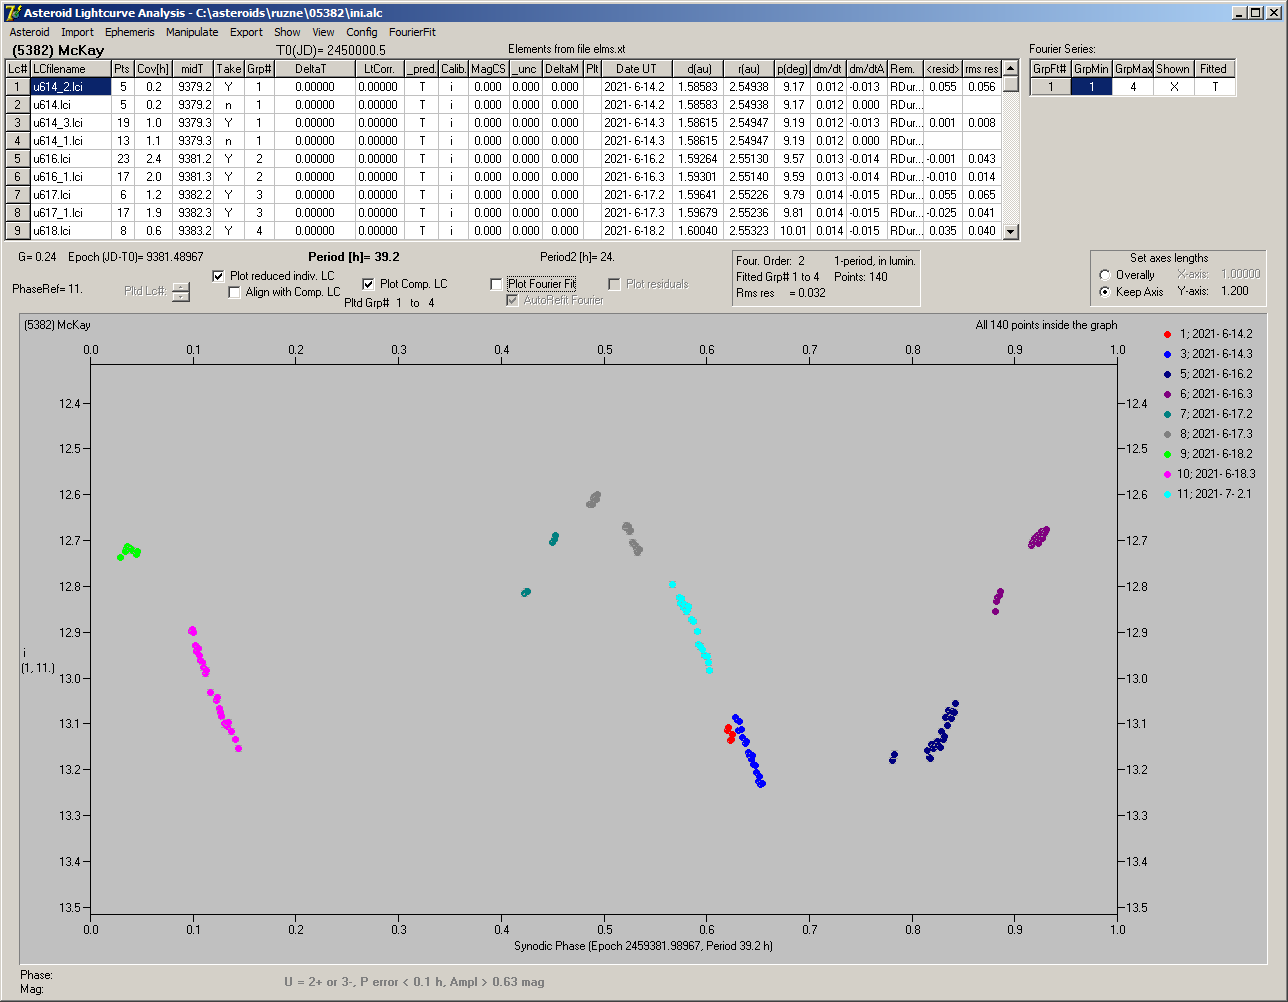Click the DeltaT column header
Screen dimensions: 1288x1002
[314, 69]
